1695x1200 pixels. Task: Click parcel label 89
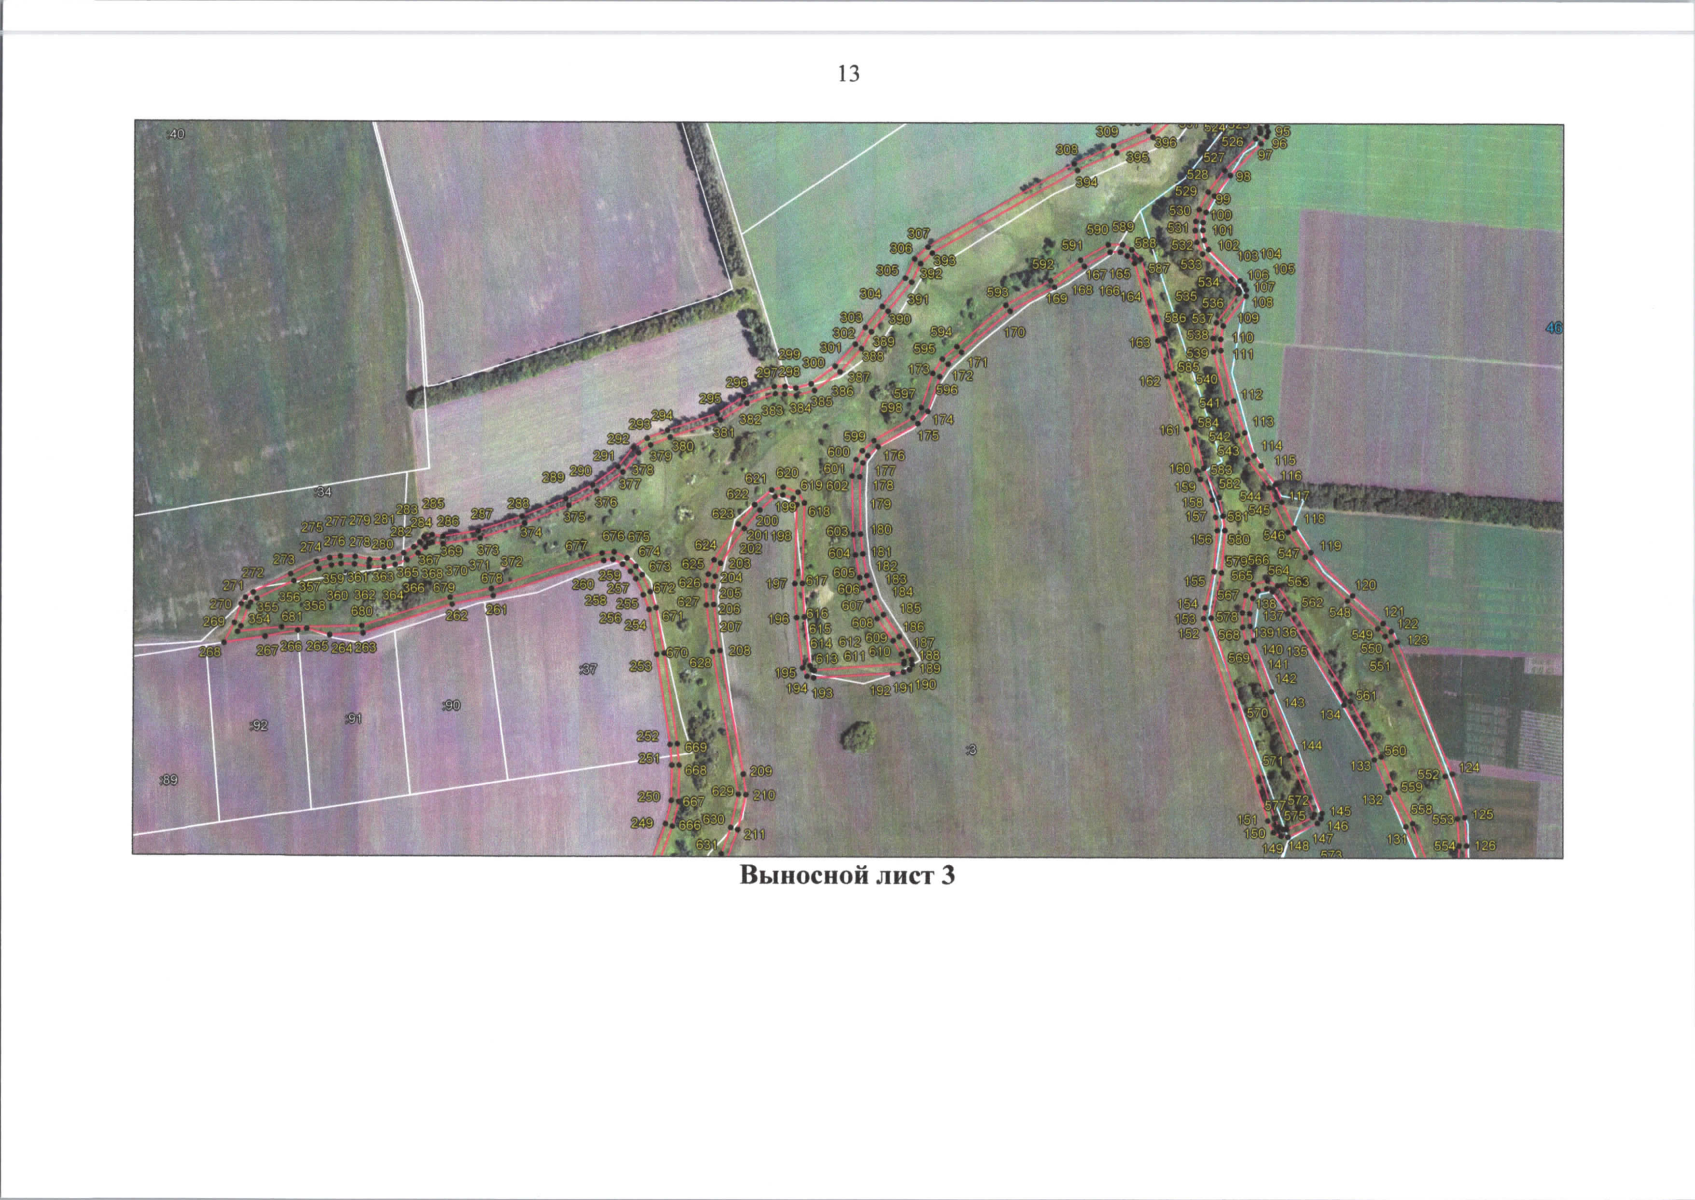168,780
